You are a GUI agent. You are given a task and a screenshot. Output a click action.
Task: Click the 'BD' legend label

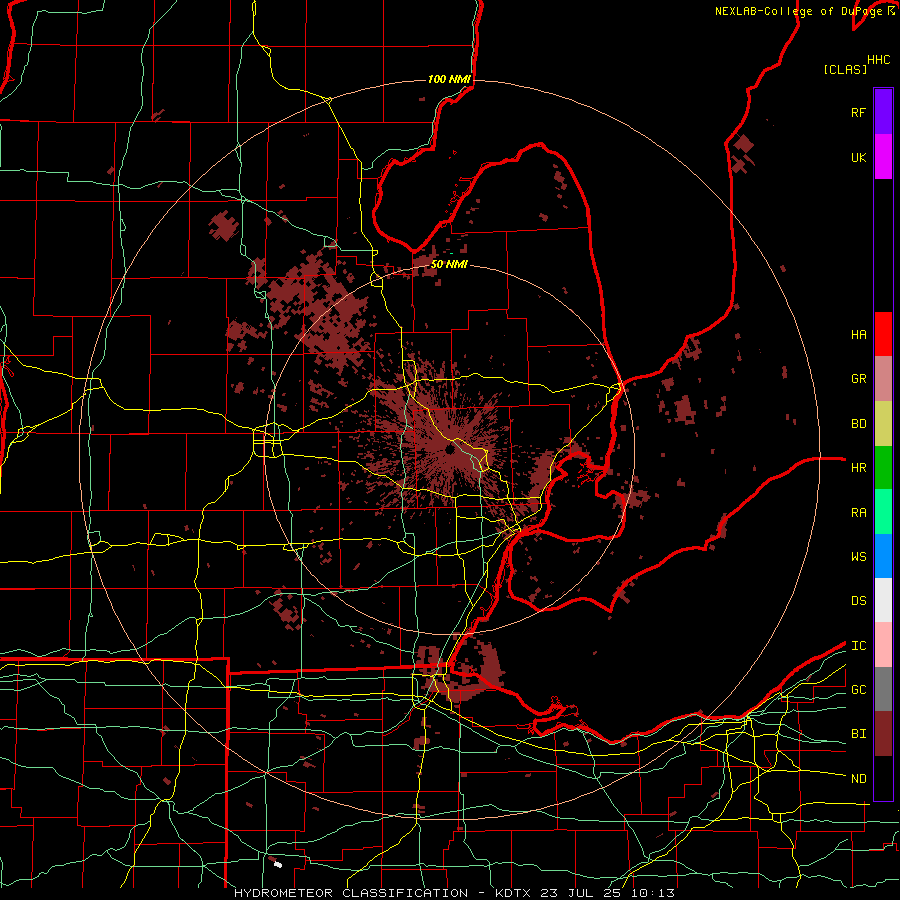[x=858, y=424]
